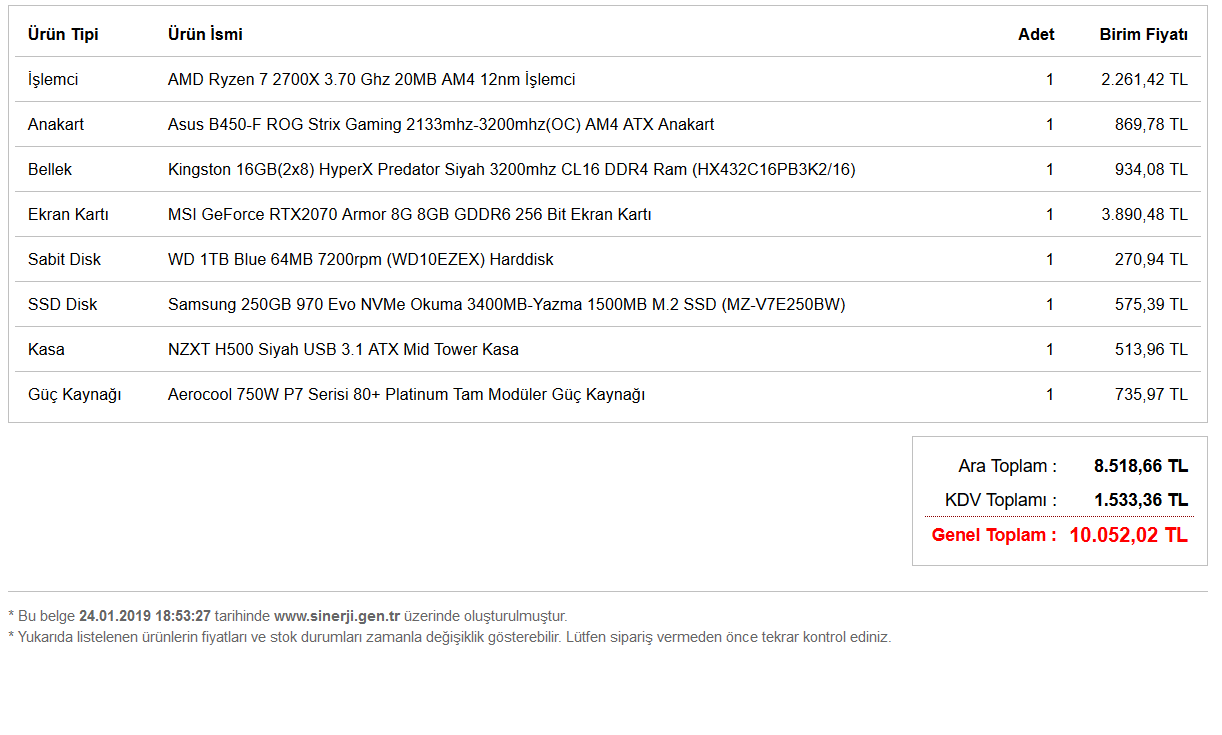This screenshot has width=1222, height=735.
Task: Click the quantity 1 in Güç Kaynağı row
Action: pos(1050,394)
